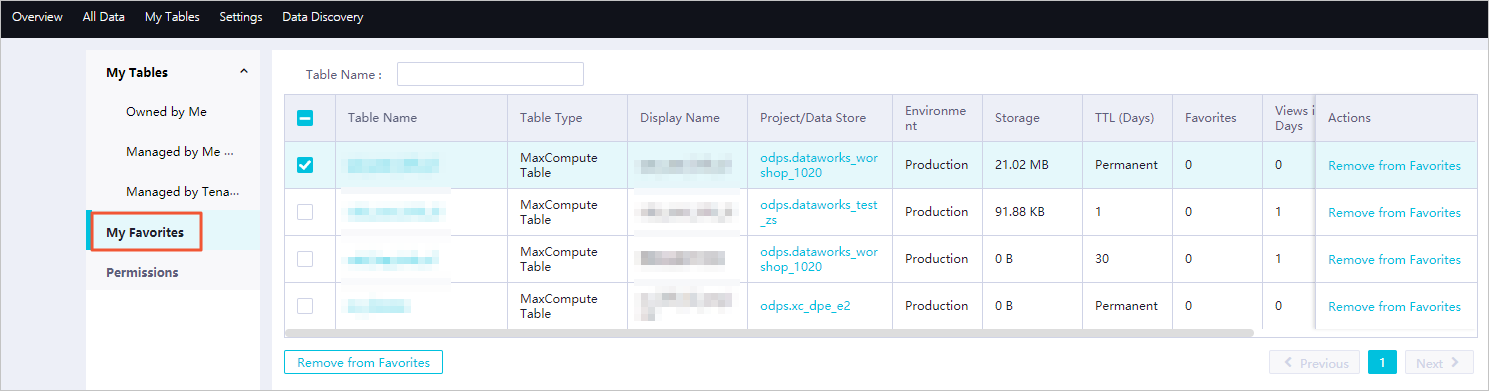Toggle the select-all header checkbox

coord(306,118)
